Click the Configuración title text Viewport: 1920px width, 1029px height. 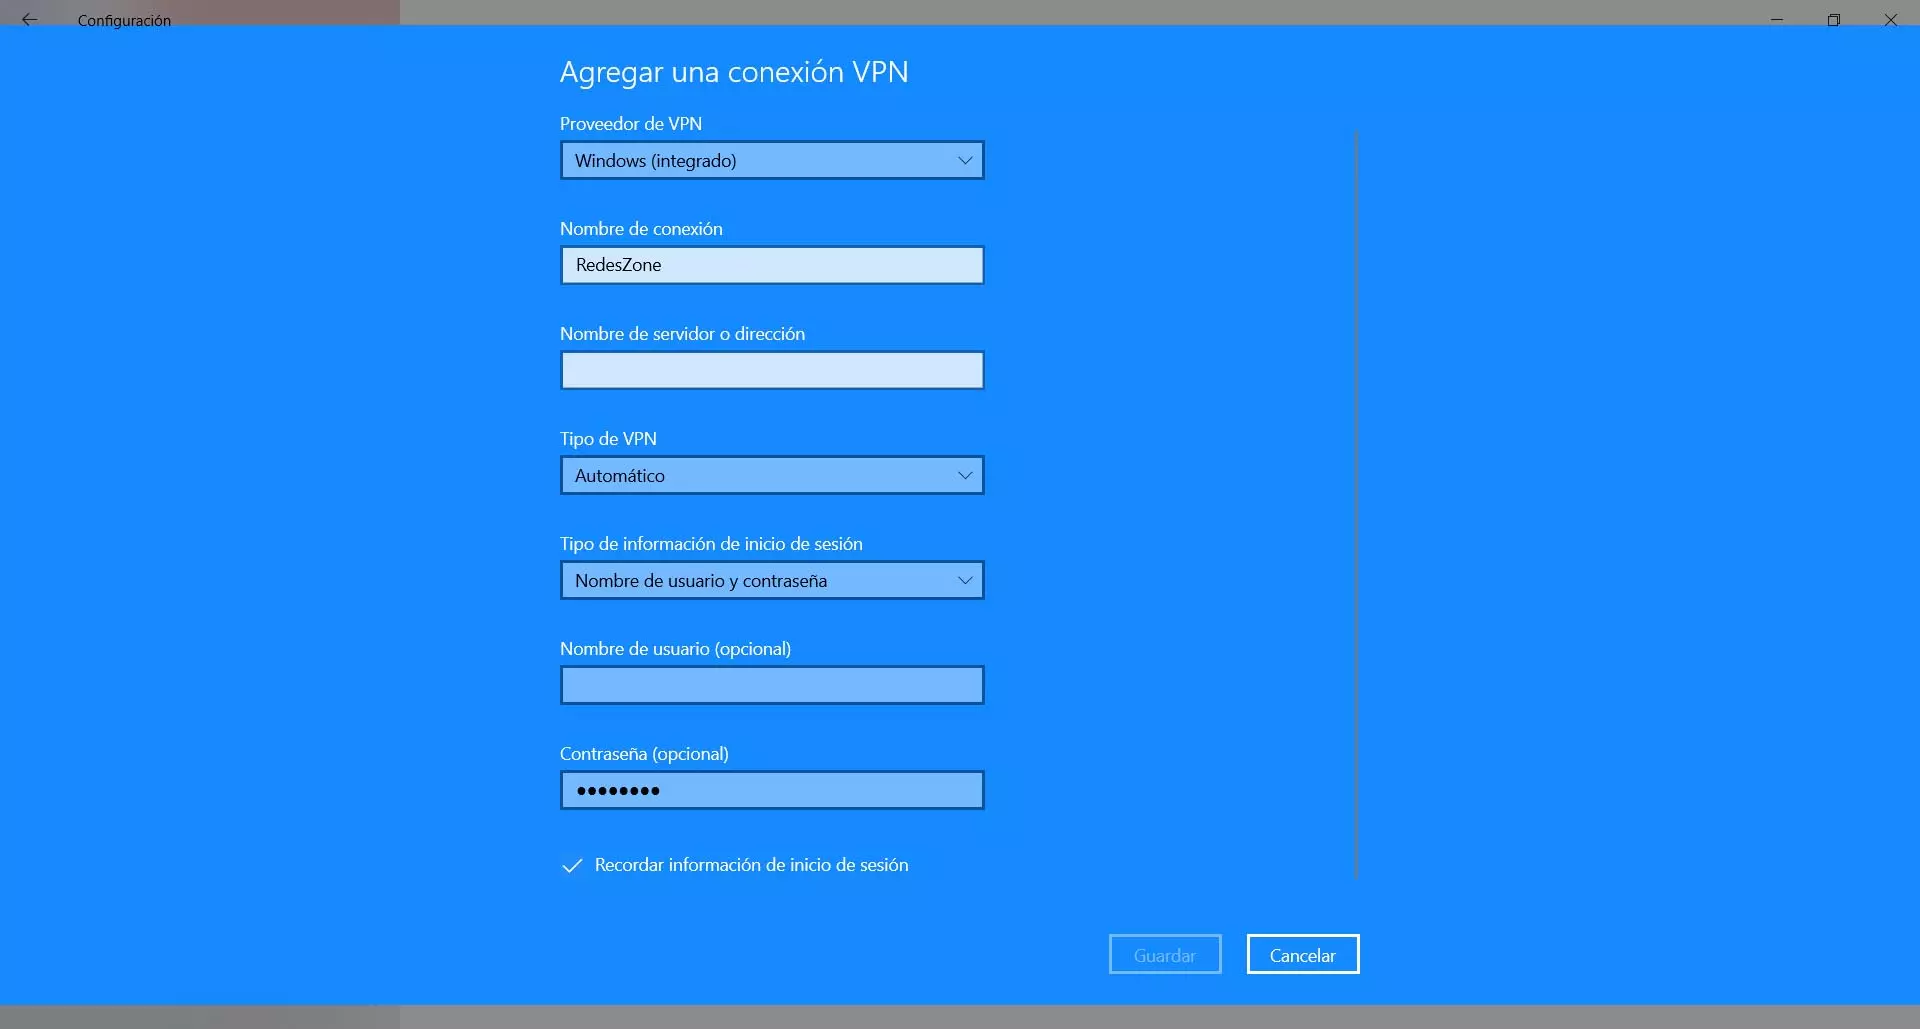point(124,20)
